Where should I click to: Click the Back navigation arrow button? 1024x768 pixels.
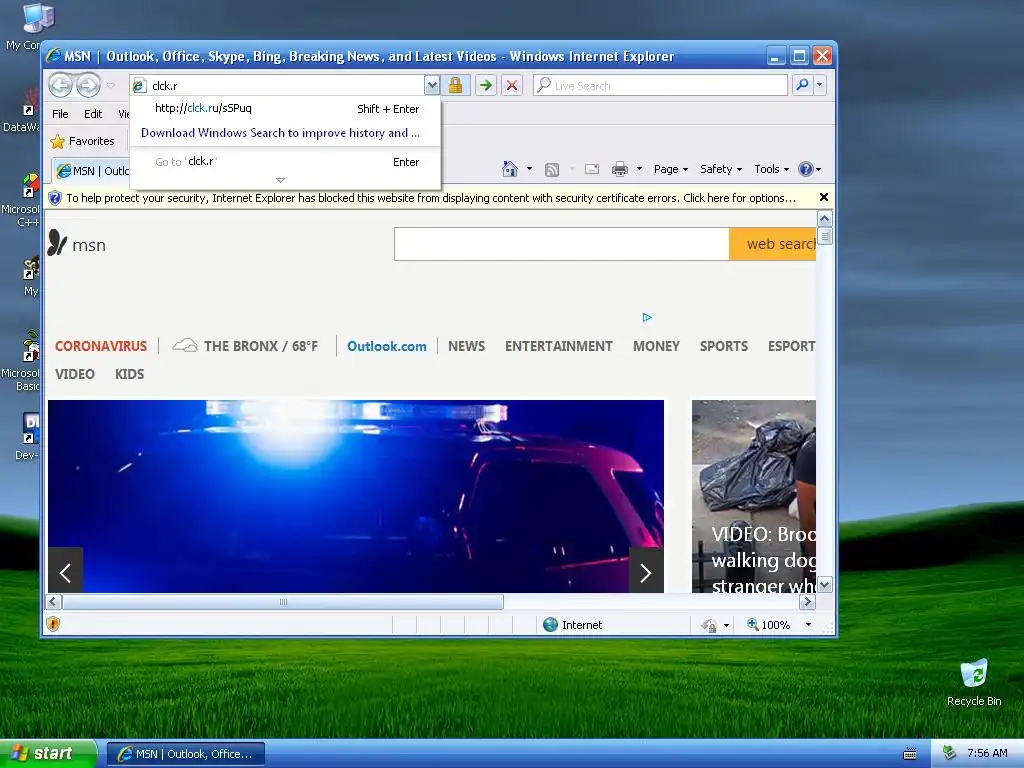tap(60, 85)
